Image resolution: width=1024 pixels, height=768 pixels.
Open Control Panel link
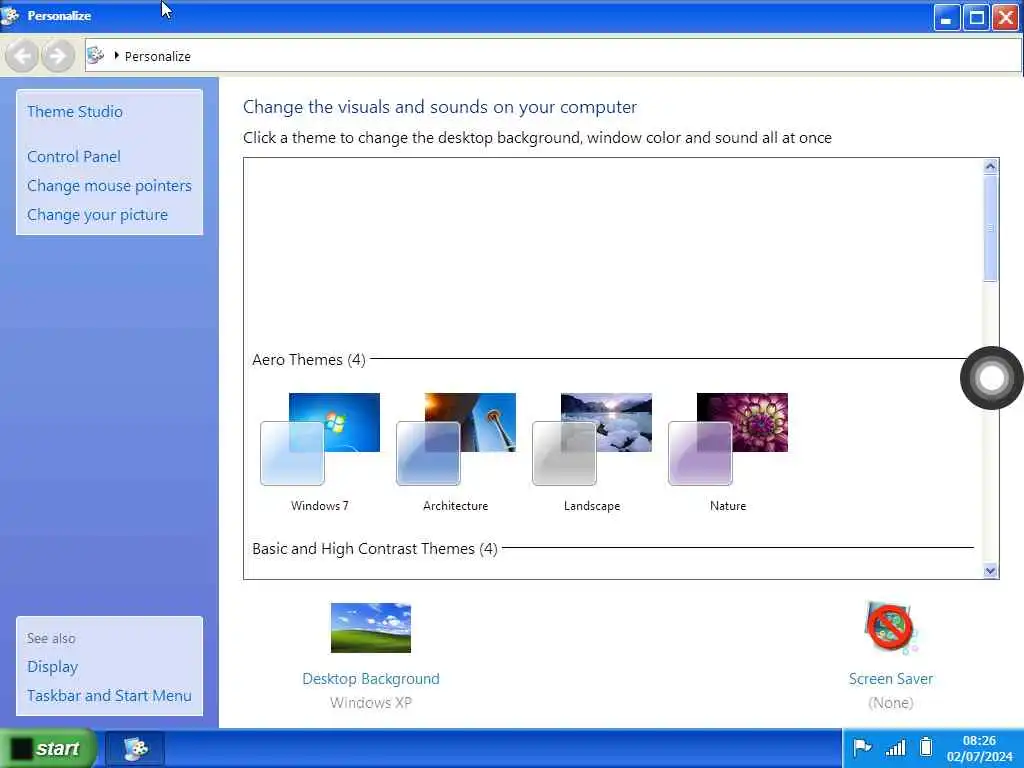click(74, 157)
